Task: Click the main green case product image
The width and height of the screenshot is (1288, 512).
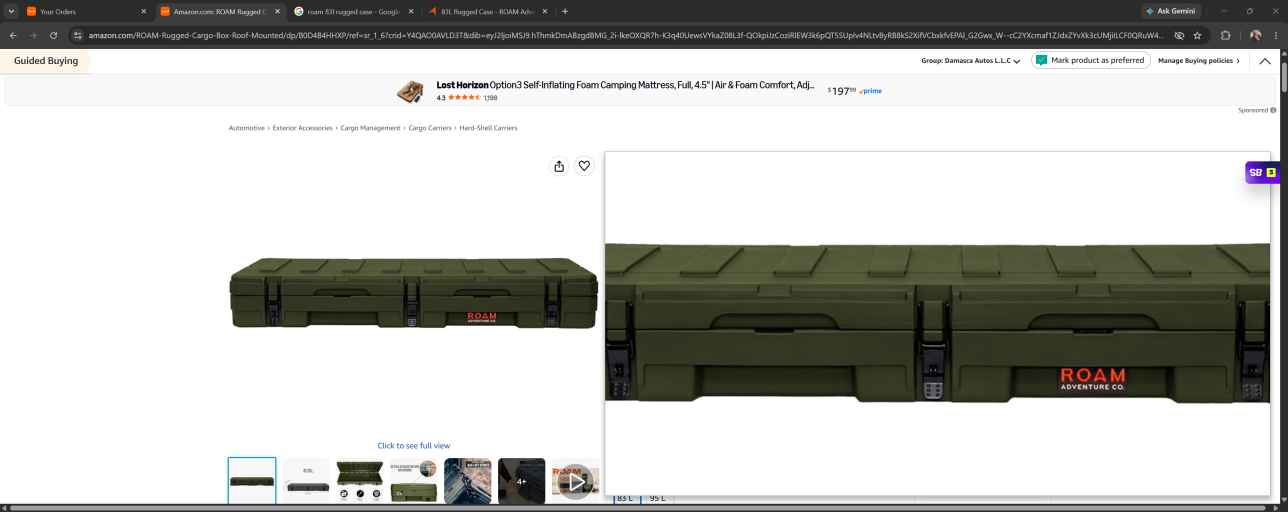Action: click(413, 293)
